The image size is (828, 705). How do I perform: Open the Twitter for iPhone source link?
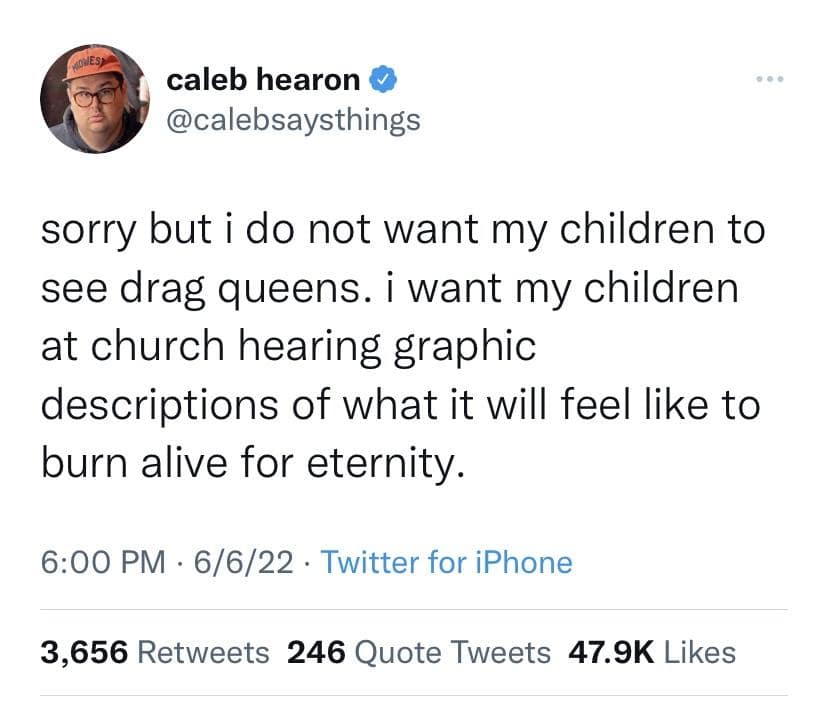448,562
